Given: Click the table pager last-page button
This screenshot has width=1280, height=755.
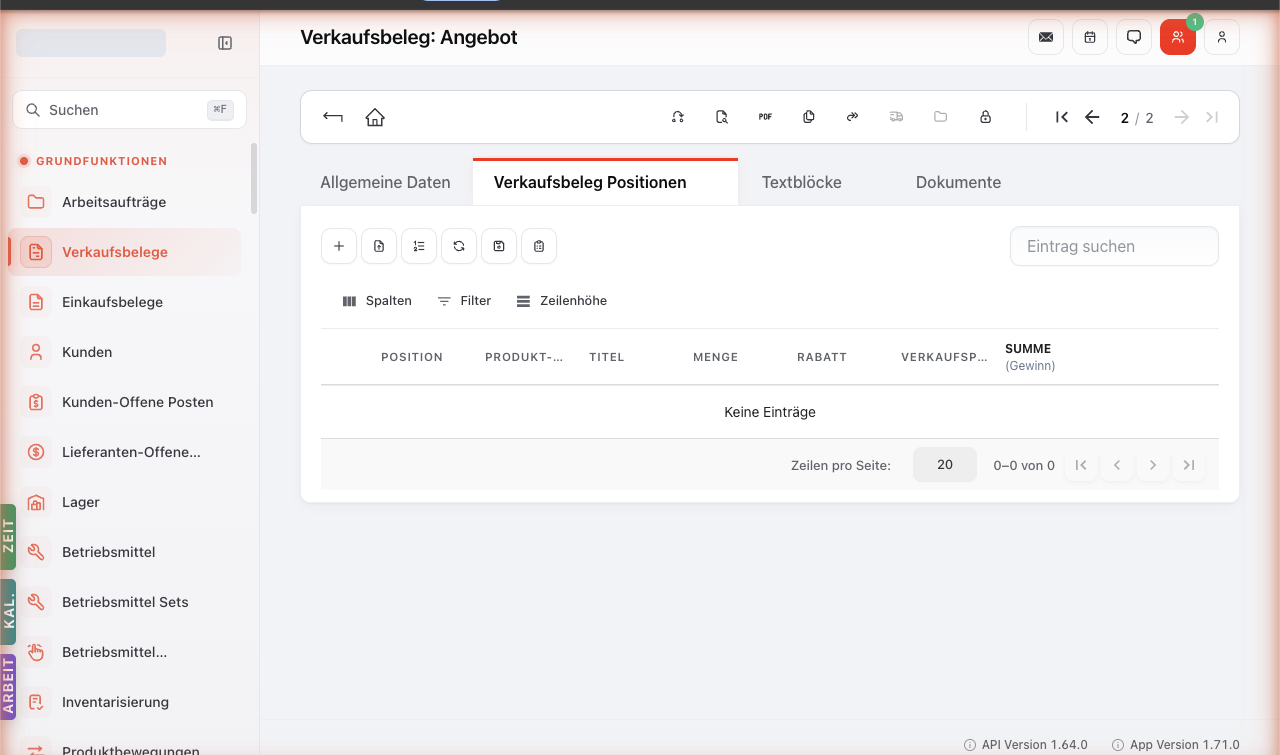Looking at the screenshot, I should (x=1189, y=465).
